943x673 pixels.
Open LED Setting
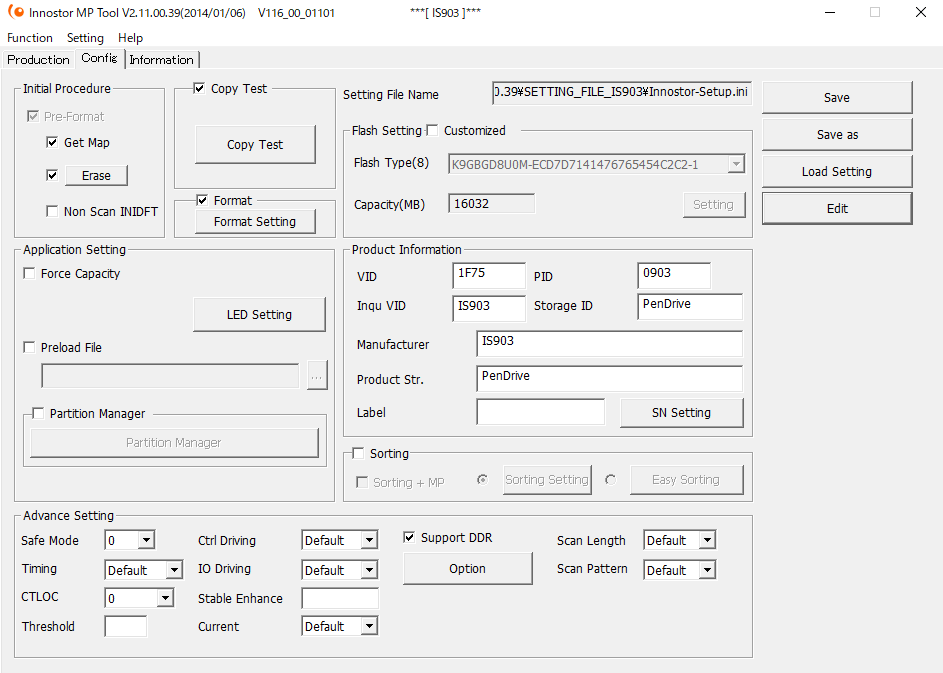[x=259, y=315]
